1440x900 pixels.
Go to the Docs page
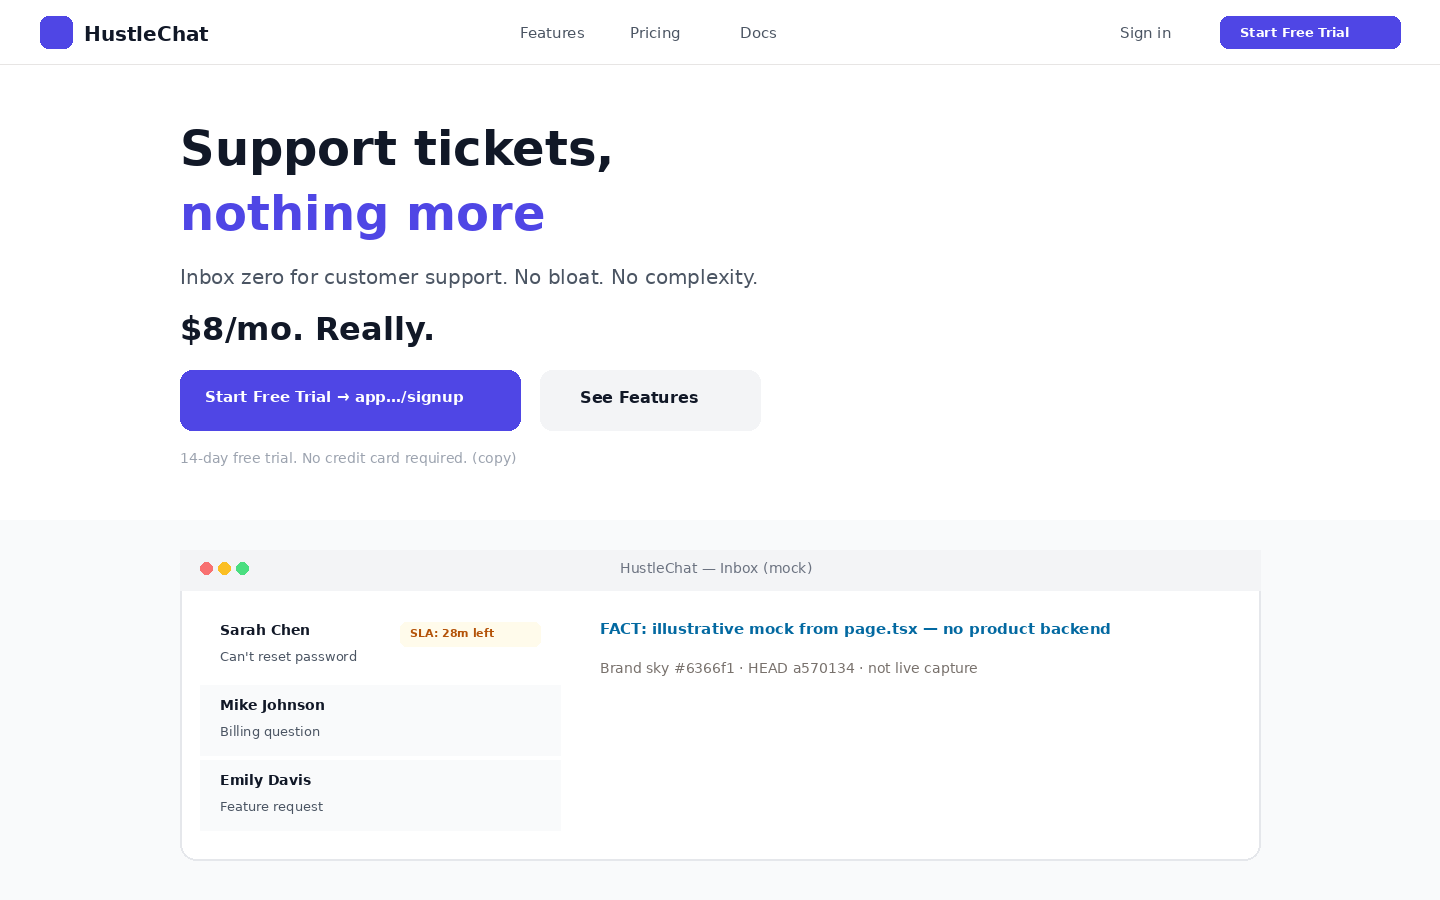758,33
